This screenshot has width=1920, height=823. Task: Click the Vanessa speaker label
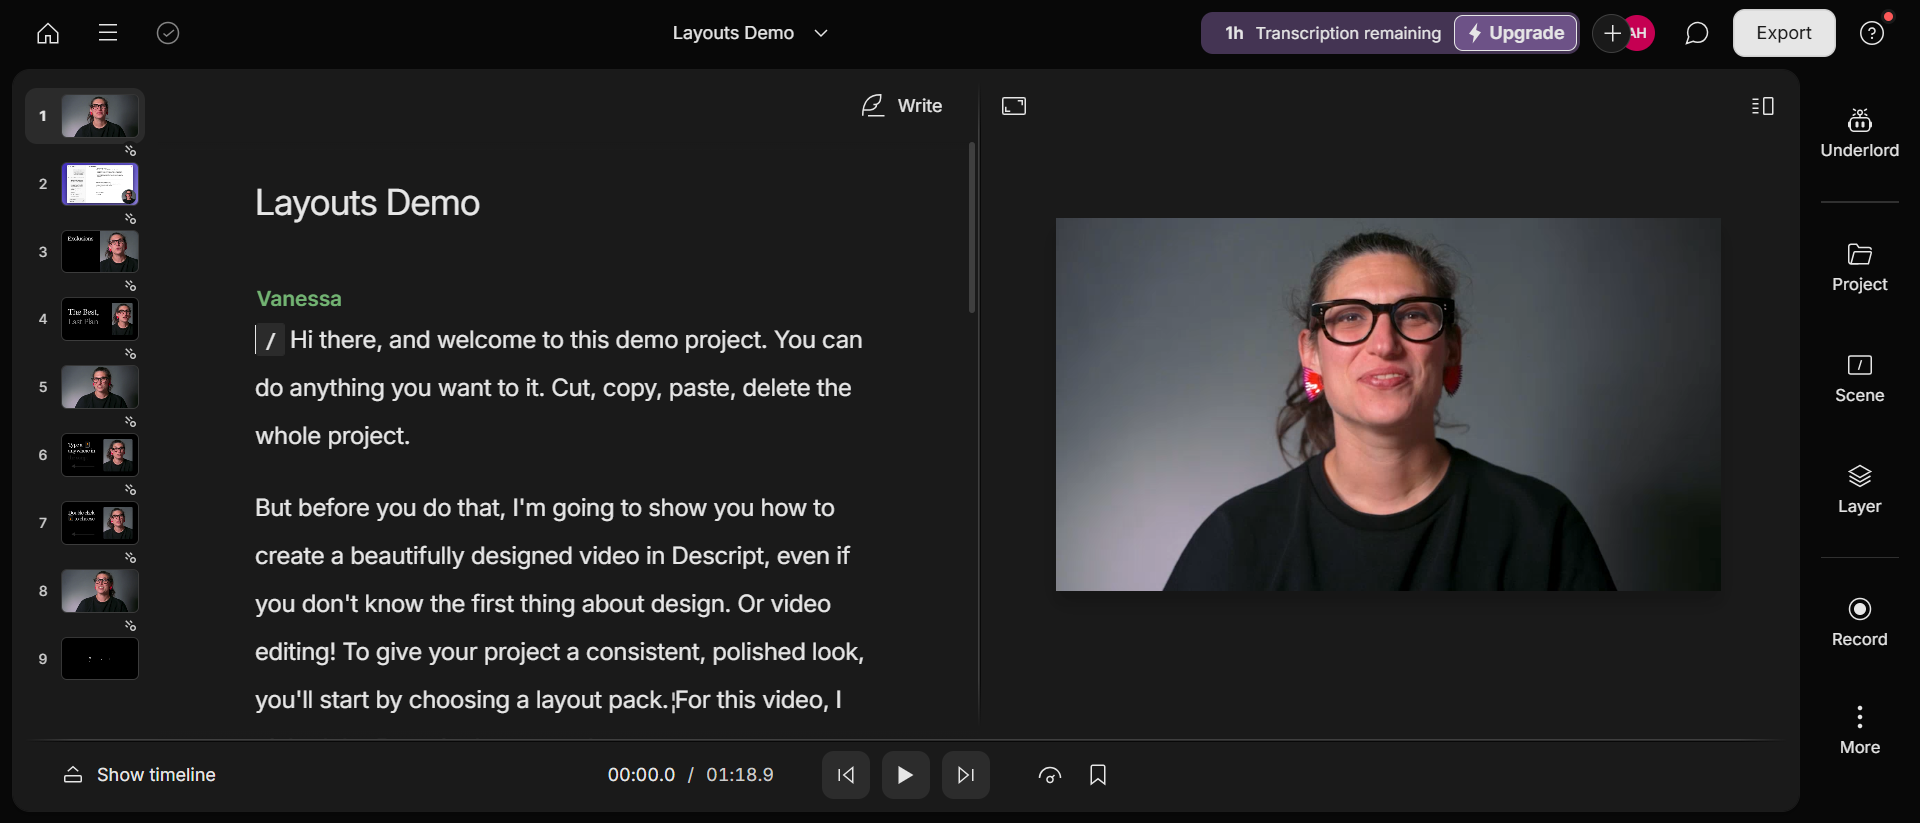(299, 299)
